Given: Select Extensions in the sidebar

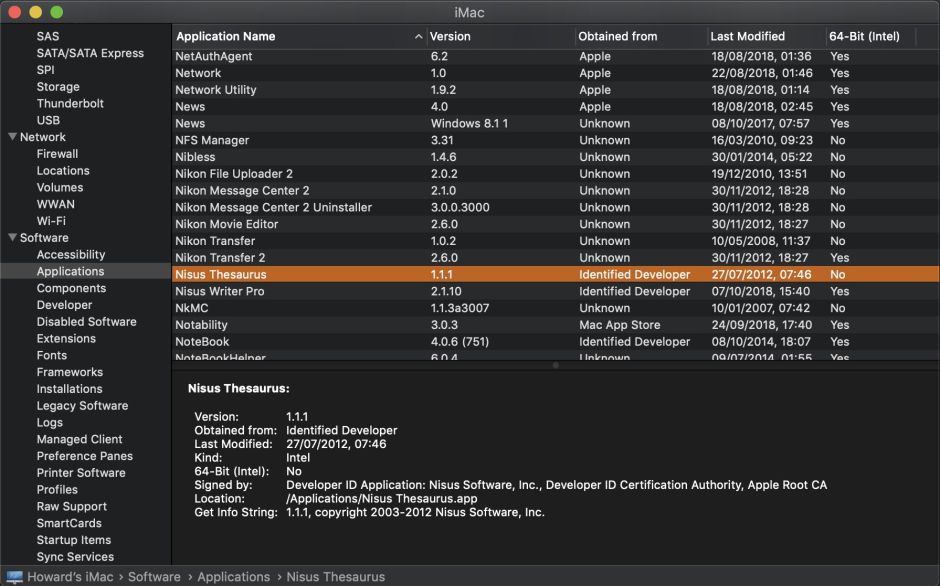Looking at the screenshot, I should [66, 339].
